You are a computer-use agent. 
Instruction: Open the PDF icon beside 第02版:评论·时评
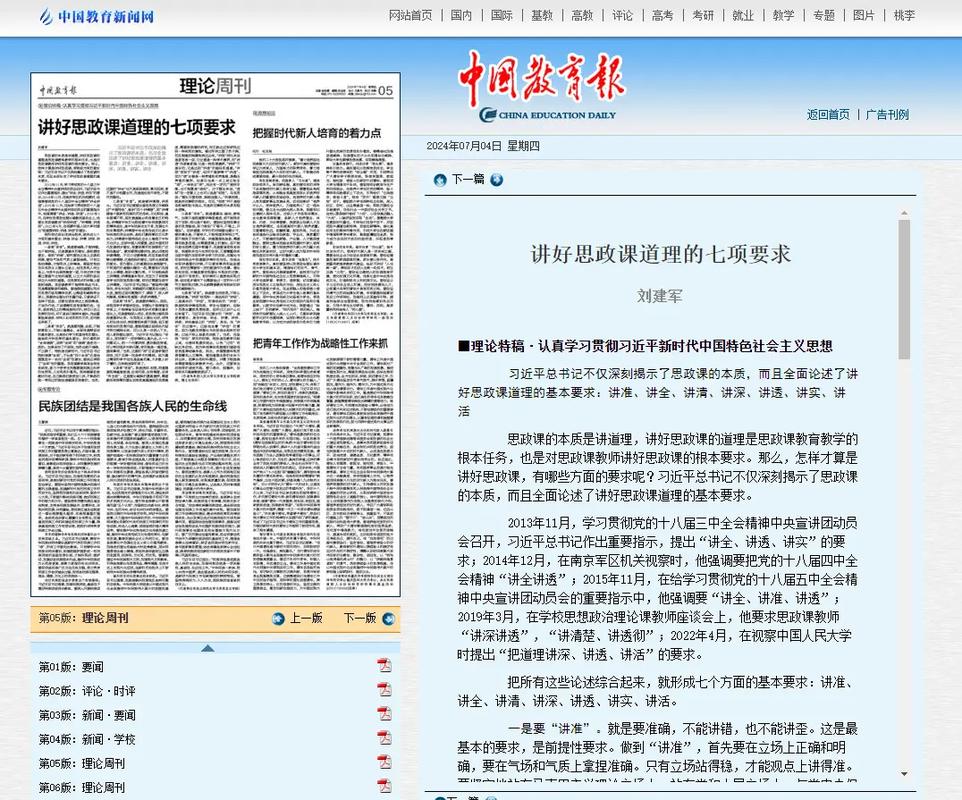click(x=384, y=688)
